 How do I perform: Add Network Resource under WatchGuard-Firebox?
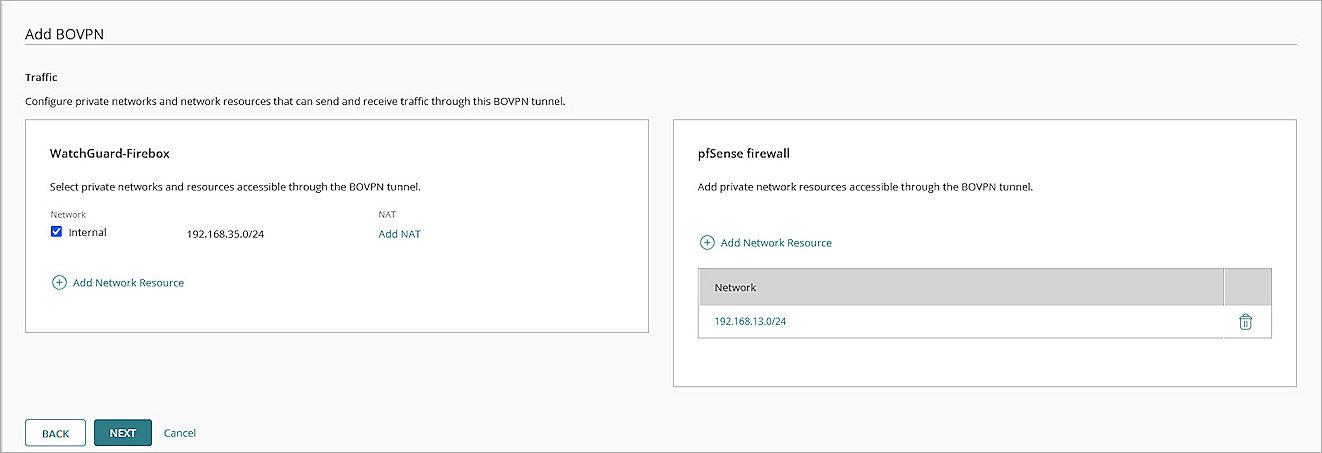click(128, 283)
